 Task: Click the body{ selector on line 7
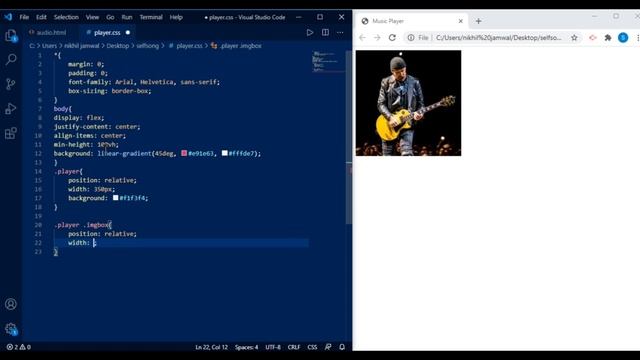(x=62, y=109)
